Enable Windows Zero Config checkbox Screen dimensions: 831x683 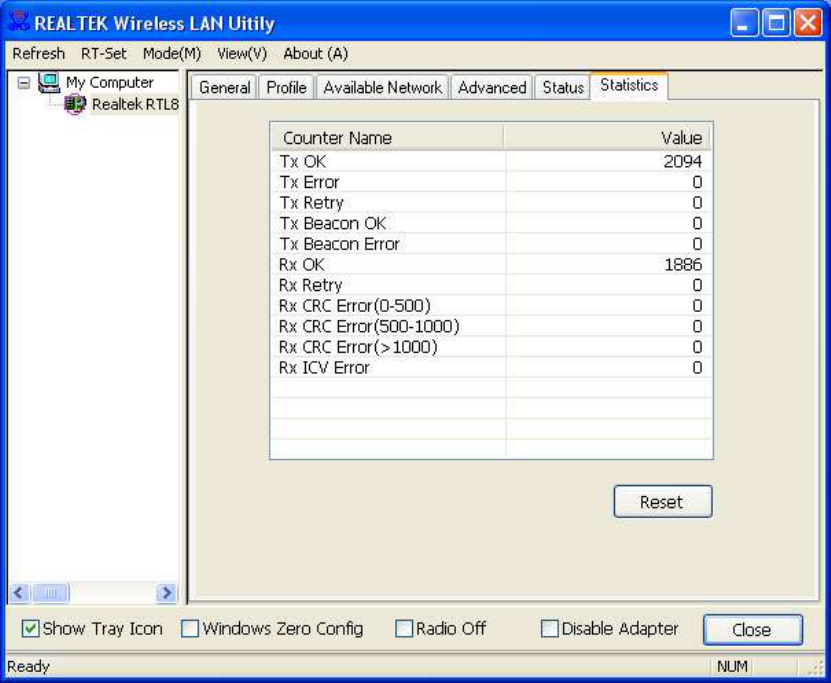(189, 629)
